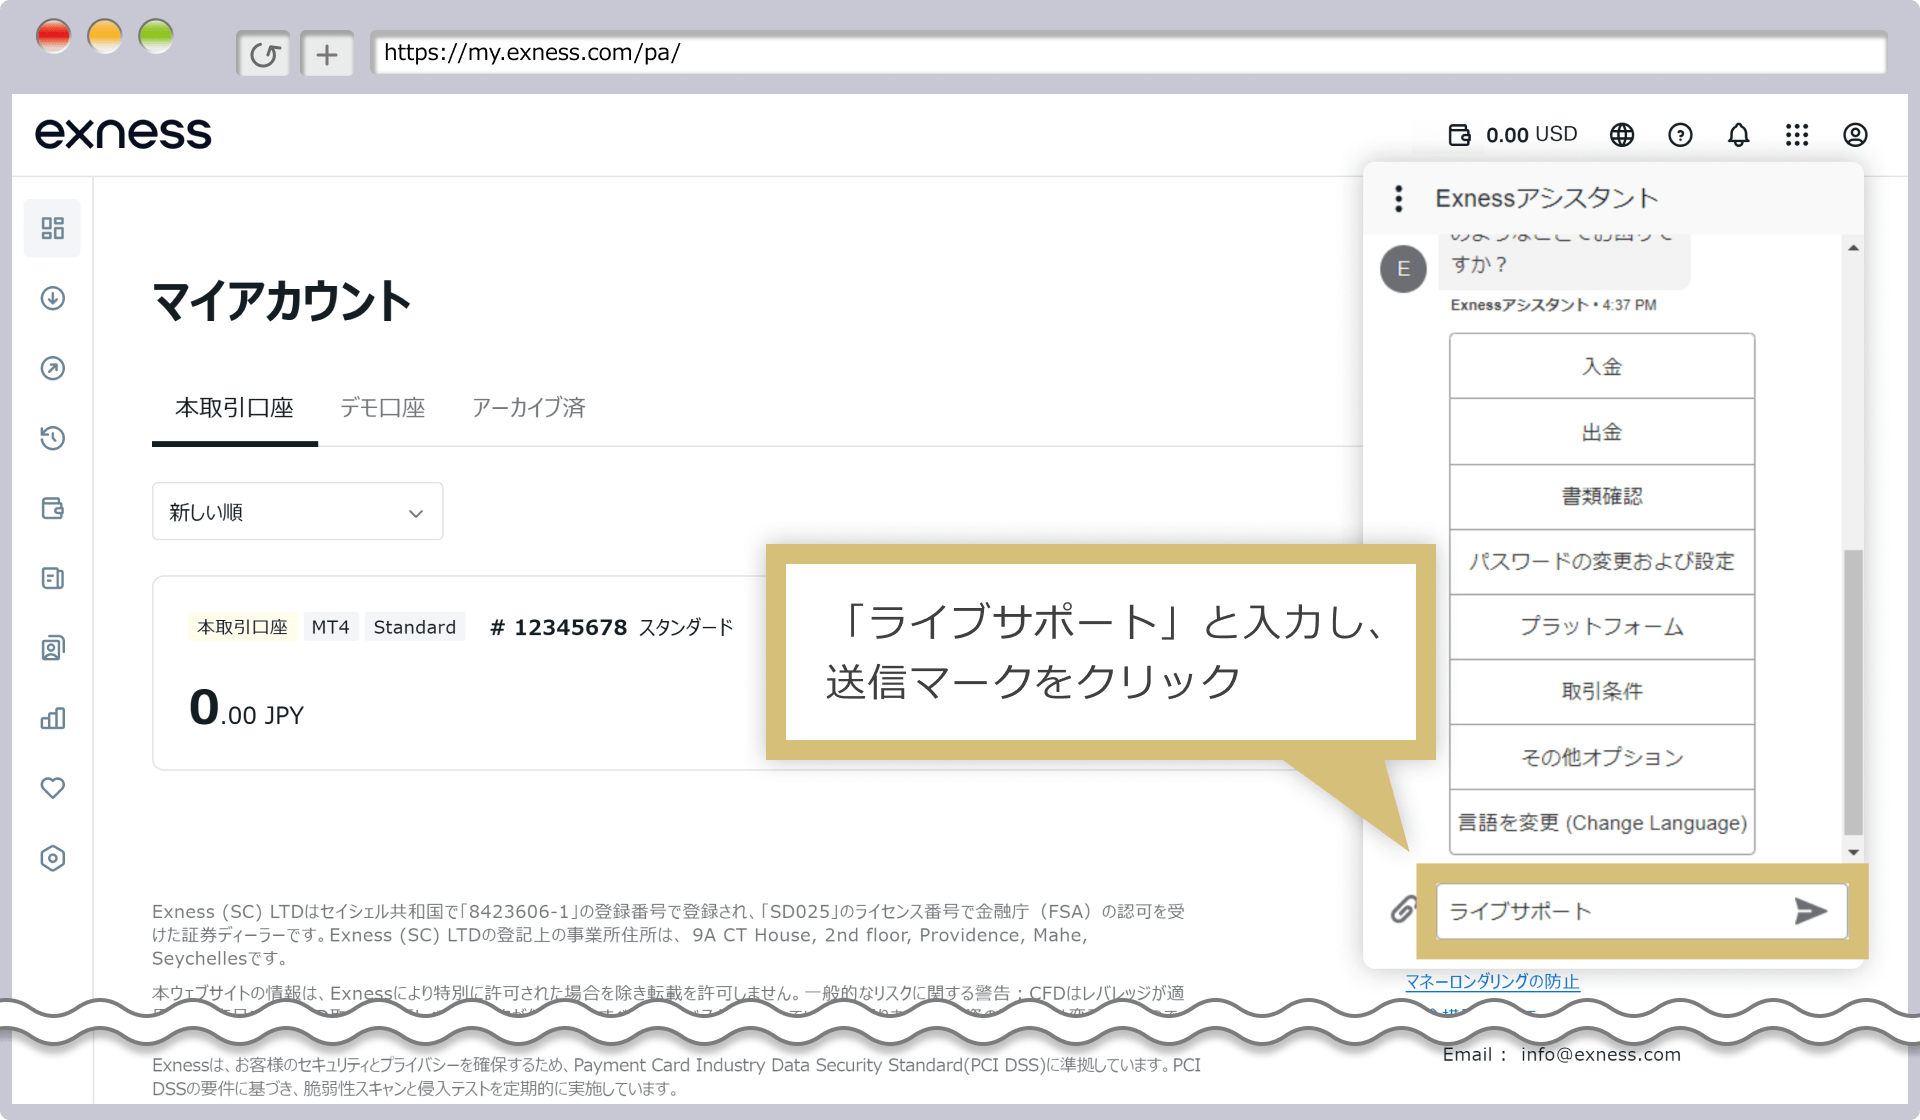Choose 取引条件 option in chat

click(x=1602, y=692)
